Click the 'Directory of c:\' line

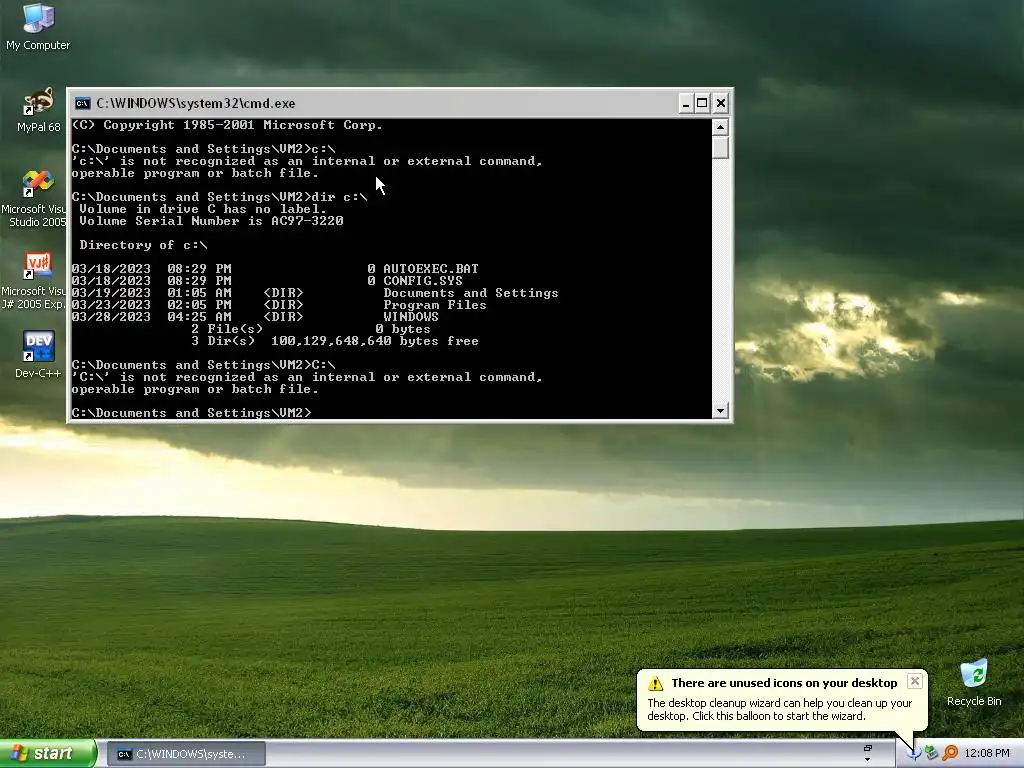point(143,245)
